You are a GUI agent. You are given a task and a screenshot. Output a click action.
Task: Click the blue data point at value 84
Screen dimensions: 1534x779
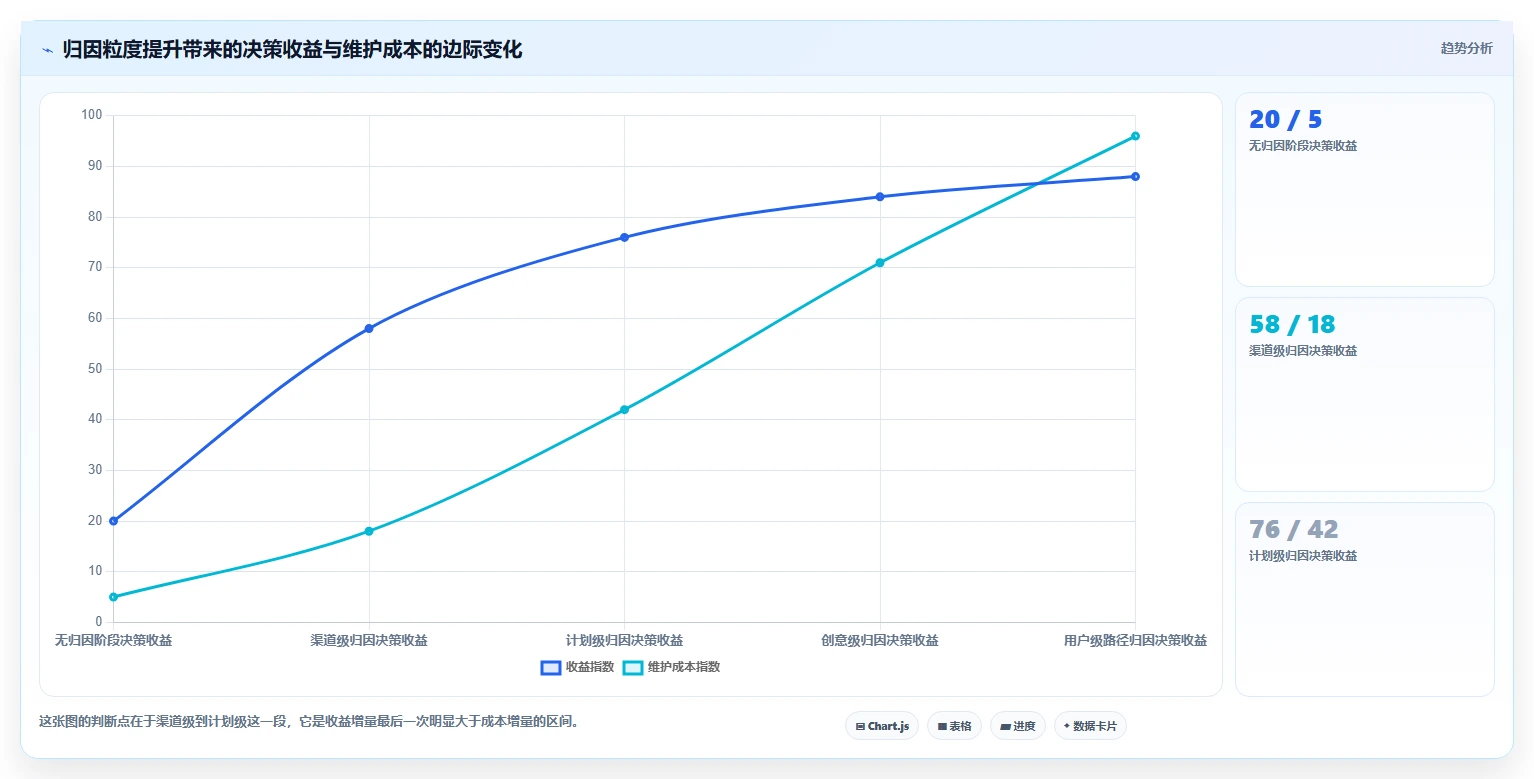coord(880,196)
